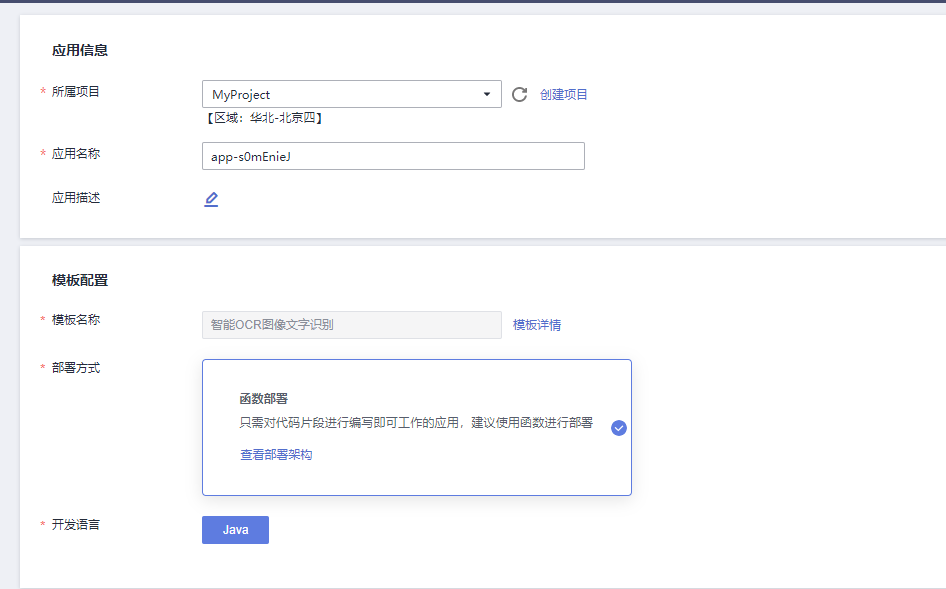Screen dimensions: 946x589
Task: Expand the 所属项目 dropdown arrow
Action: pyautogui.click(x=487, y=94)
